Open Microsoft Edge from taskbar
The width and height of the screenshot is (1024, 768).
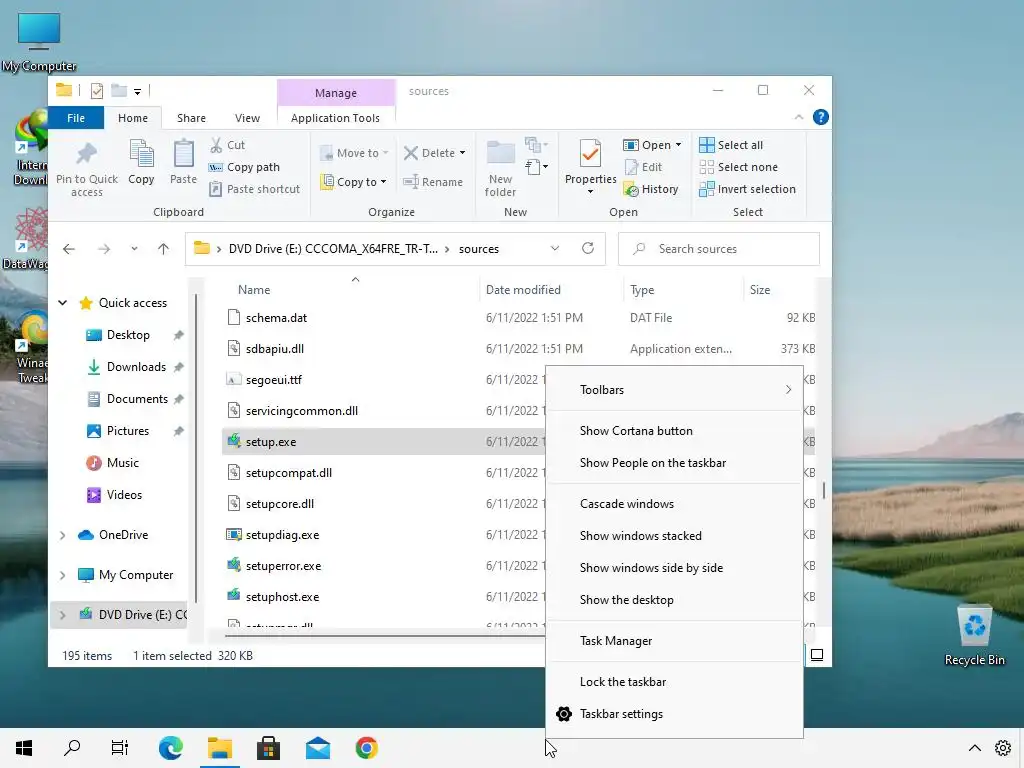[x=170, y=748]
